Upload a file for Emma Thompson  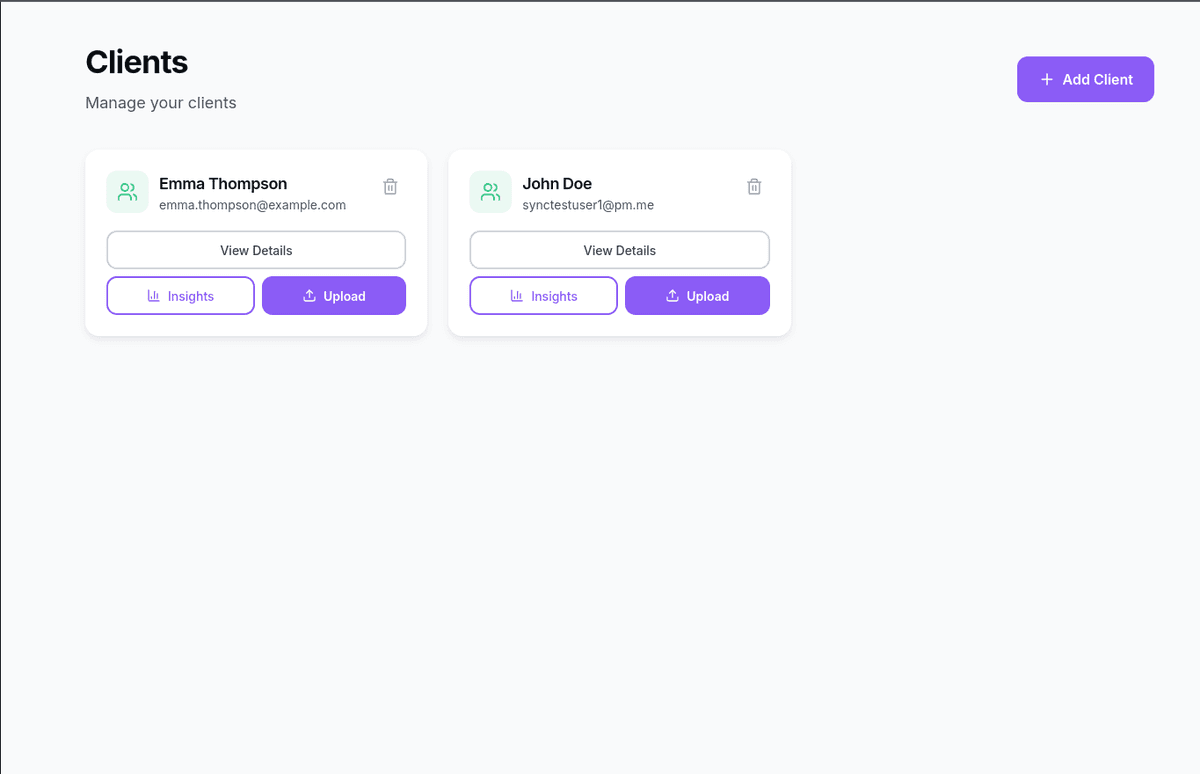click(334, 295)
